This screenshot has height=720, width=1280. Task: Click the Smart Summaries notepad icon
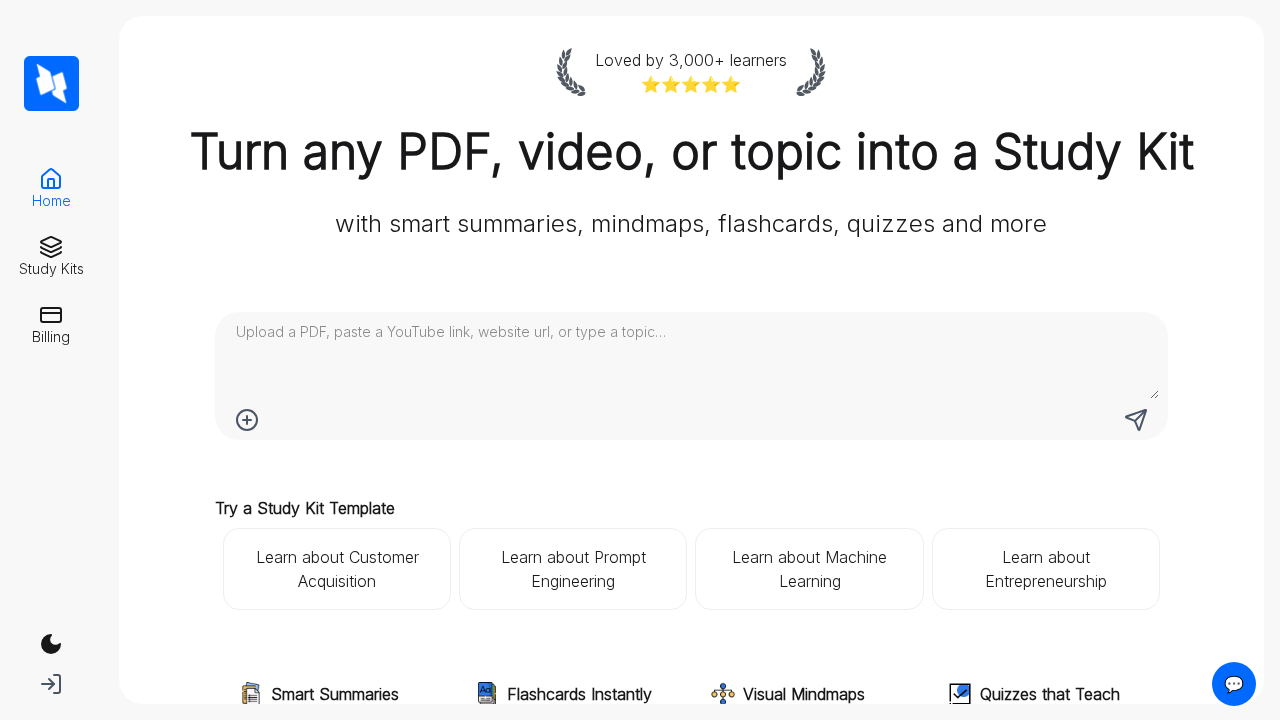pos(251,693)
